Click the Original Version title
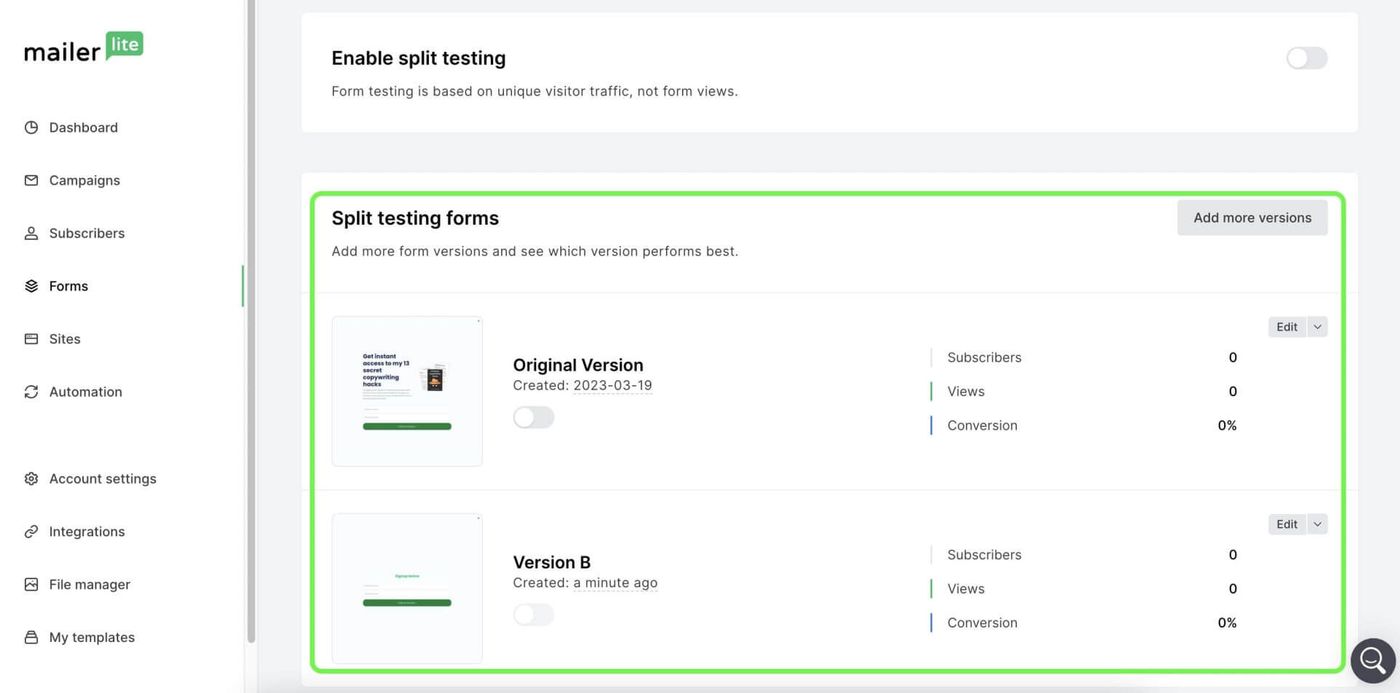The image size is (1400, 693). (578, 365)
